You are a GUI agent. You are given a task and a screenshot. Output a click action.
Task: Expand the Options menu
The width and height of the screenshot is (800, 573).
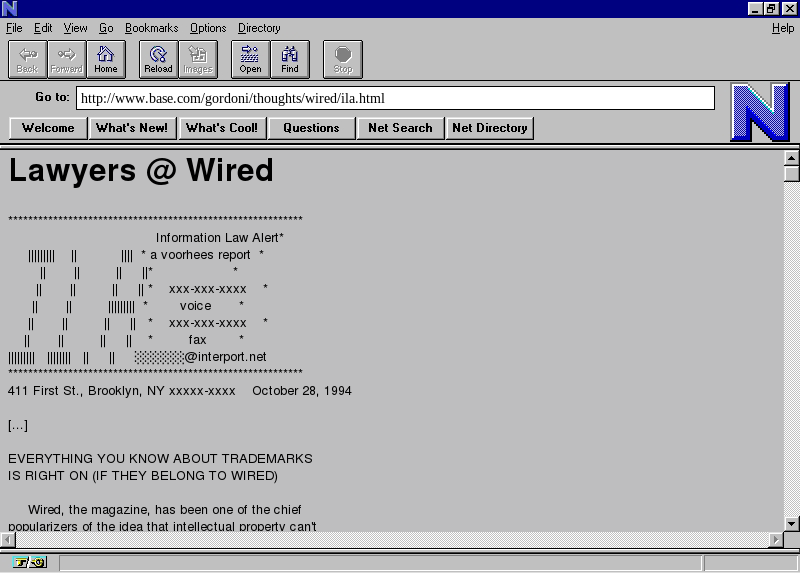208,28
